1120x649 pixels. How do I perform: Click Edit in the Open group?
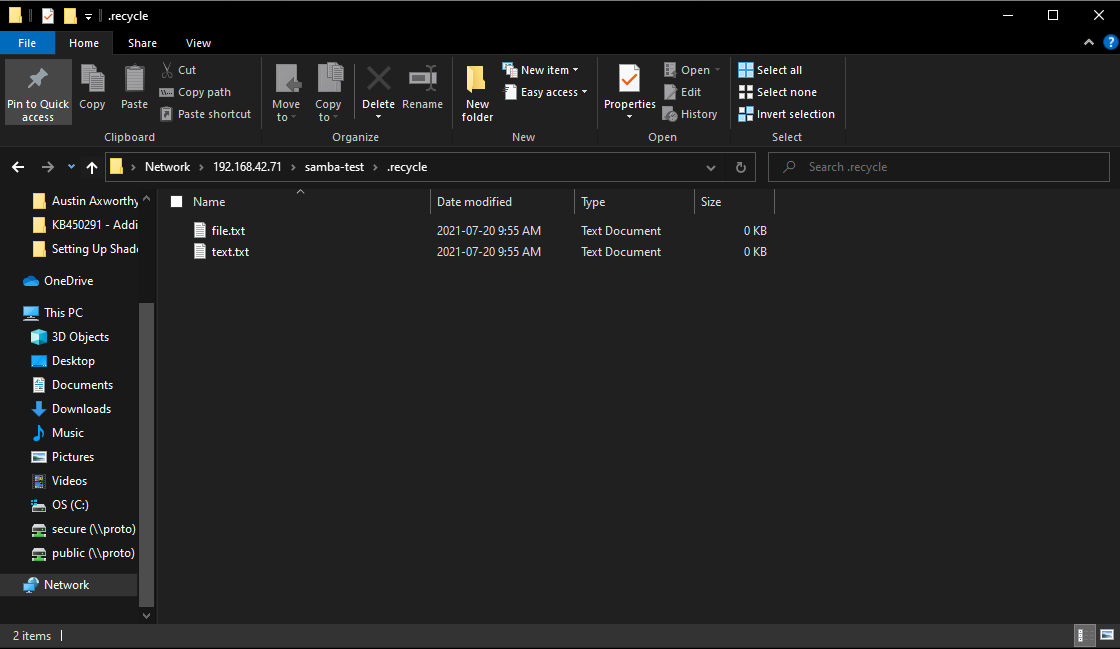[683, 92]
